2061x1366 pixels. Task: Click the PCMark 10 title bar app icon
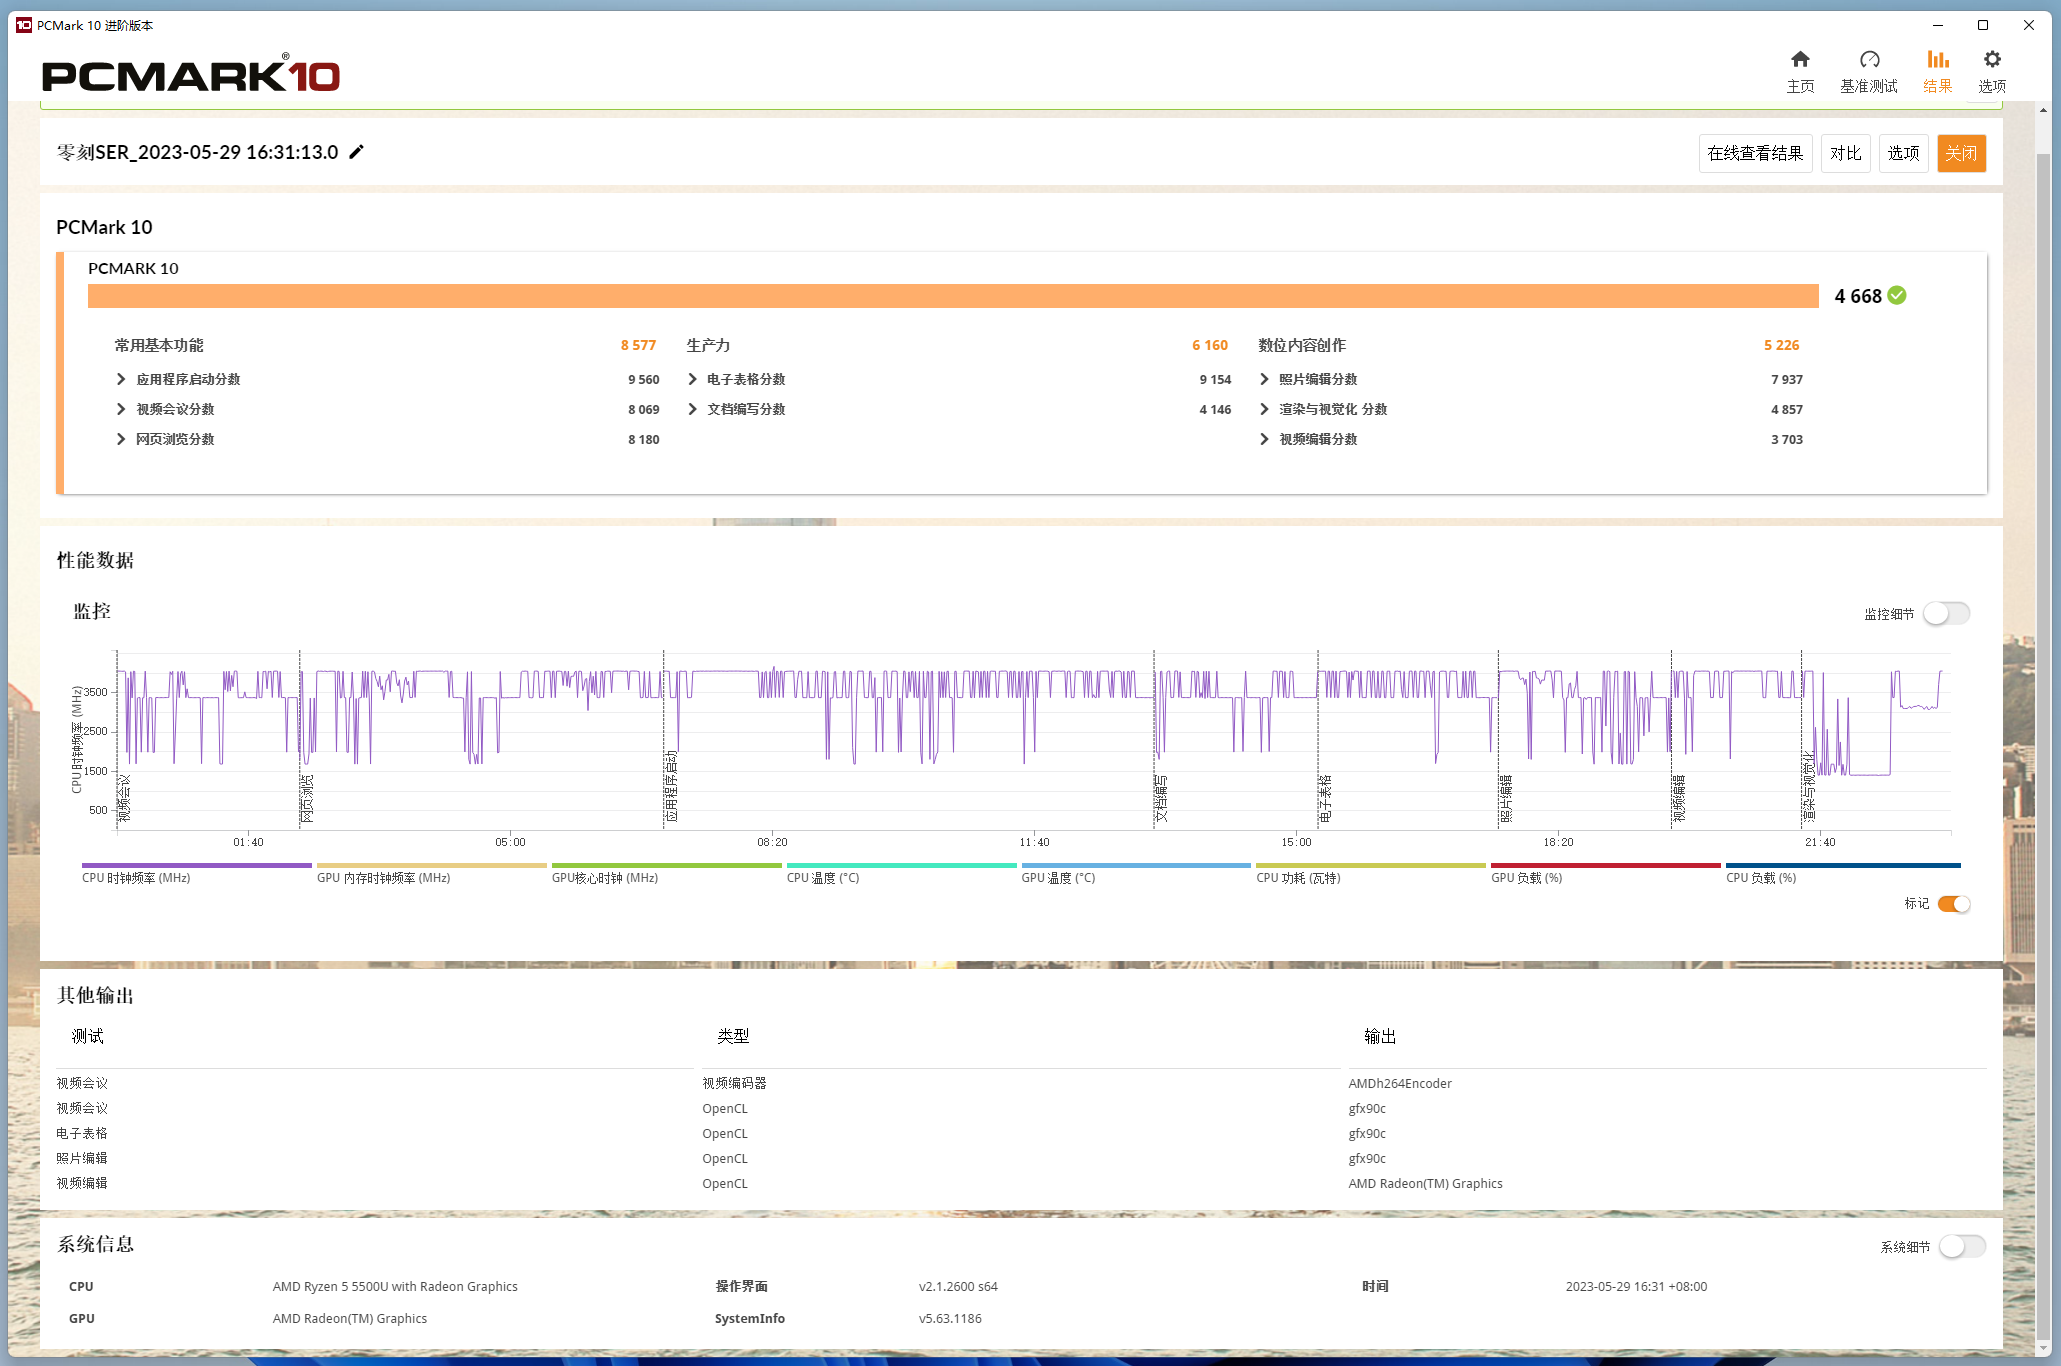[x=23, y=25]
